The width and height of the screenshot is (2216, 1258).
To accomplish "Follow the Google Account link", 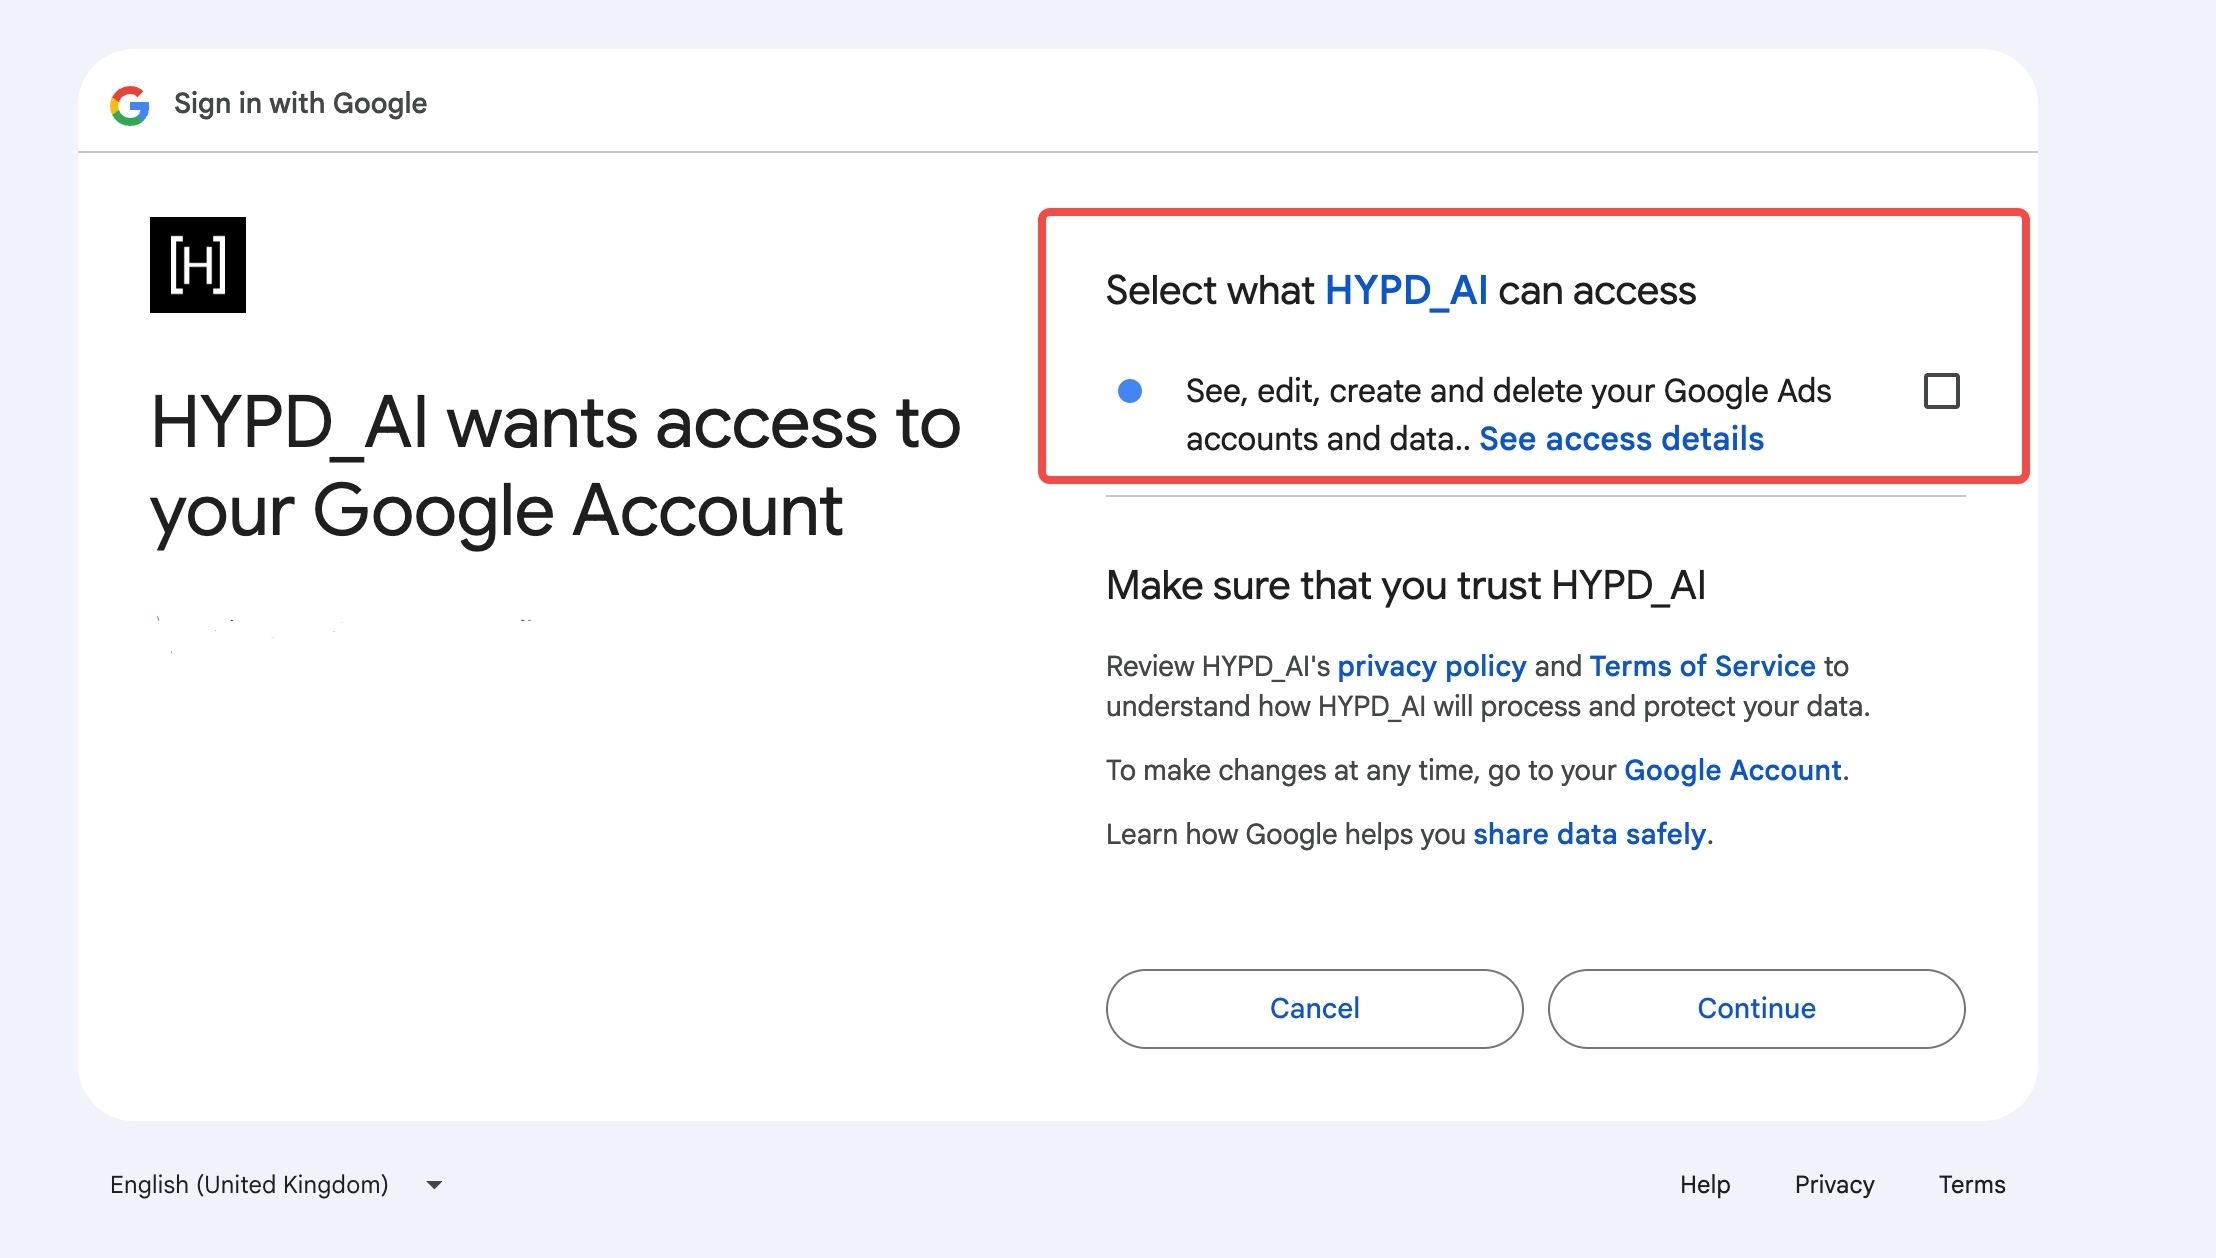I will [x=1733, y=770].
